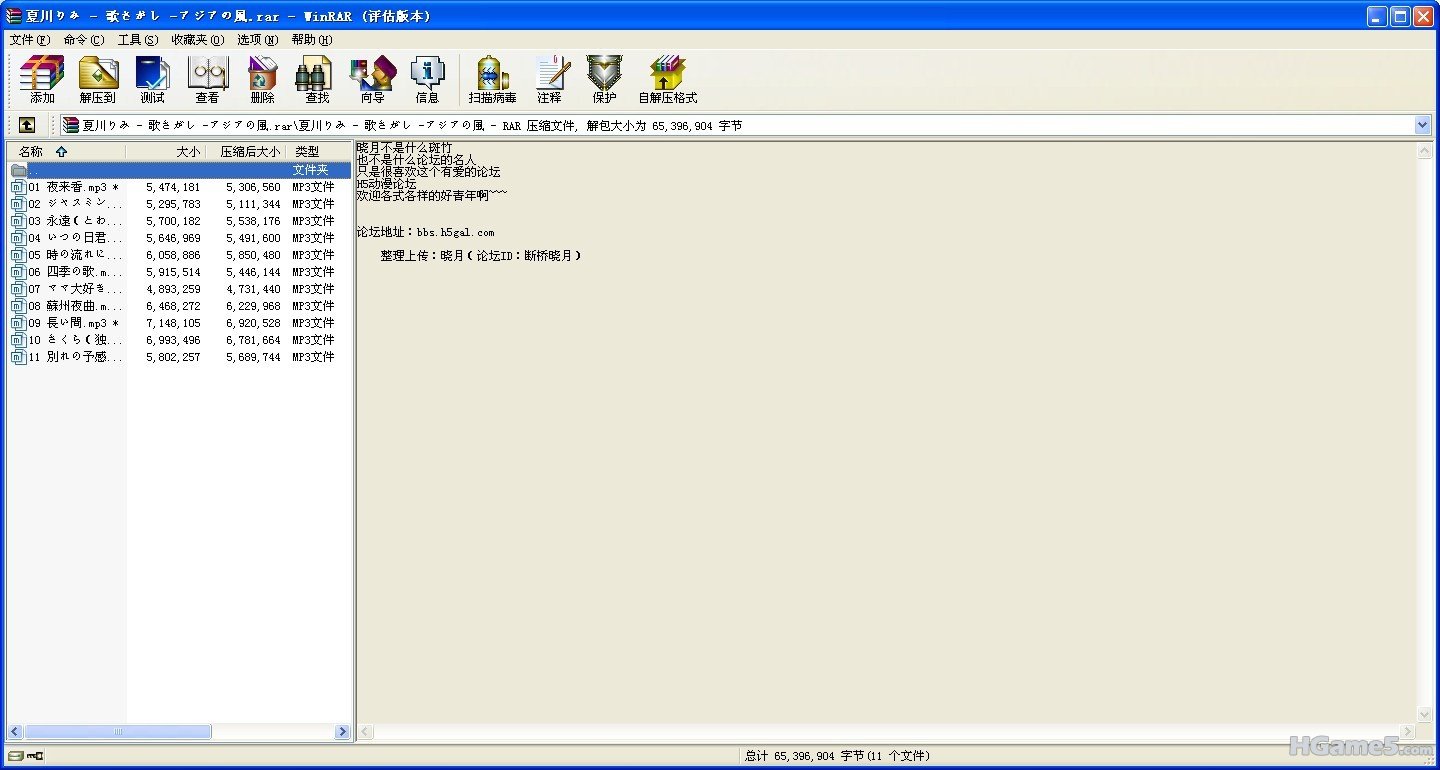Sort by the 名称 column header
The width and height of the screenshot is (1440, 770).
tap(66, 152)
